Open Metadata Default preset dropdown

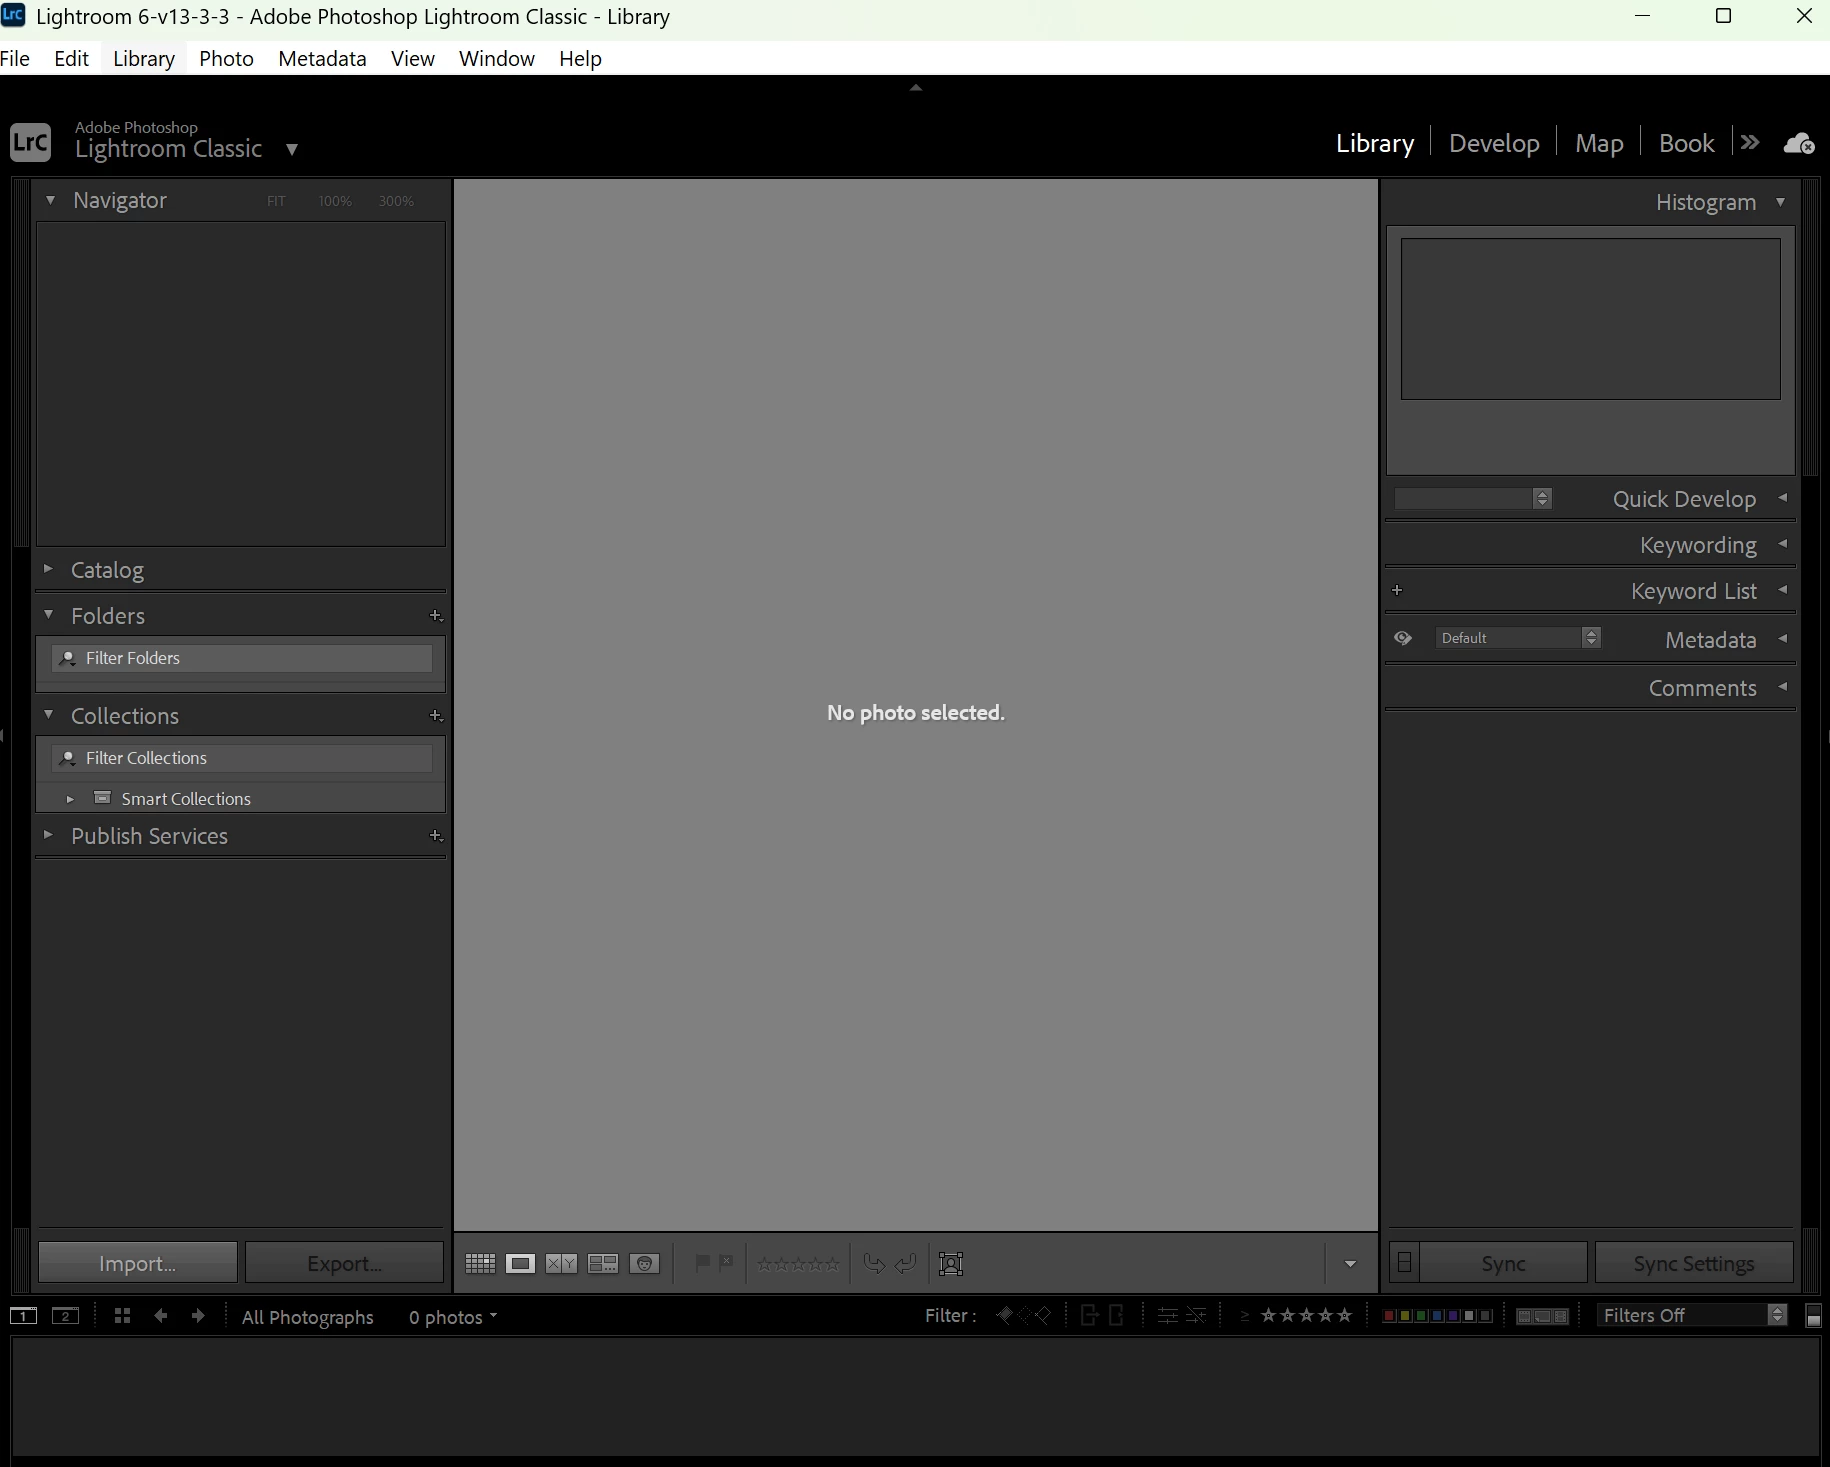tap(1518, 638)
